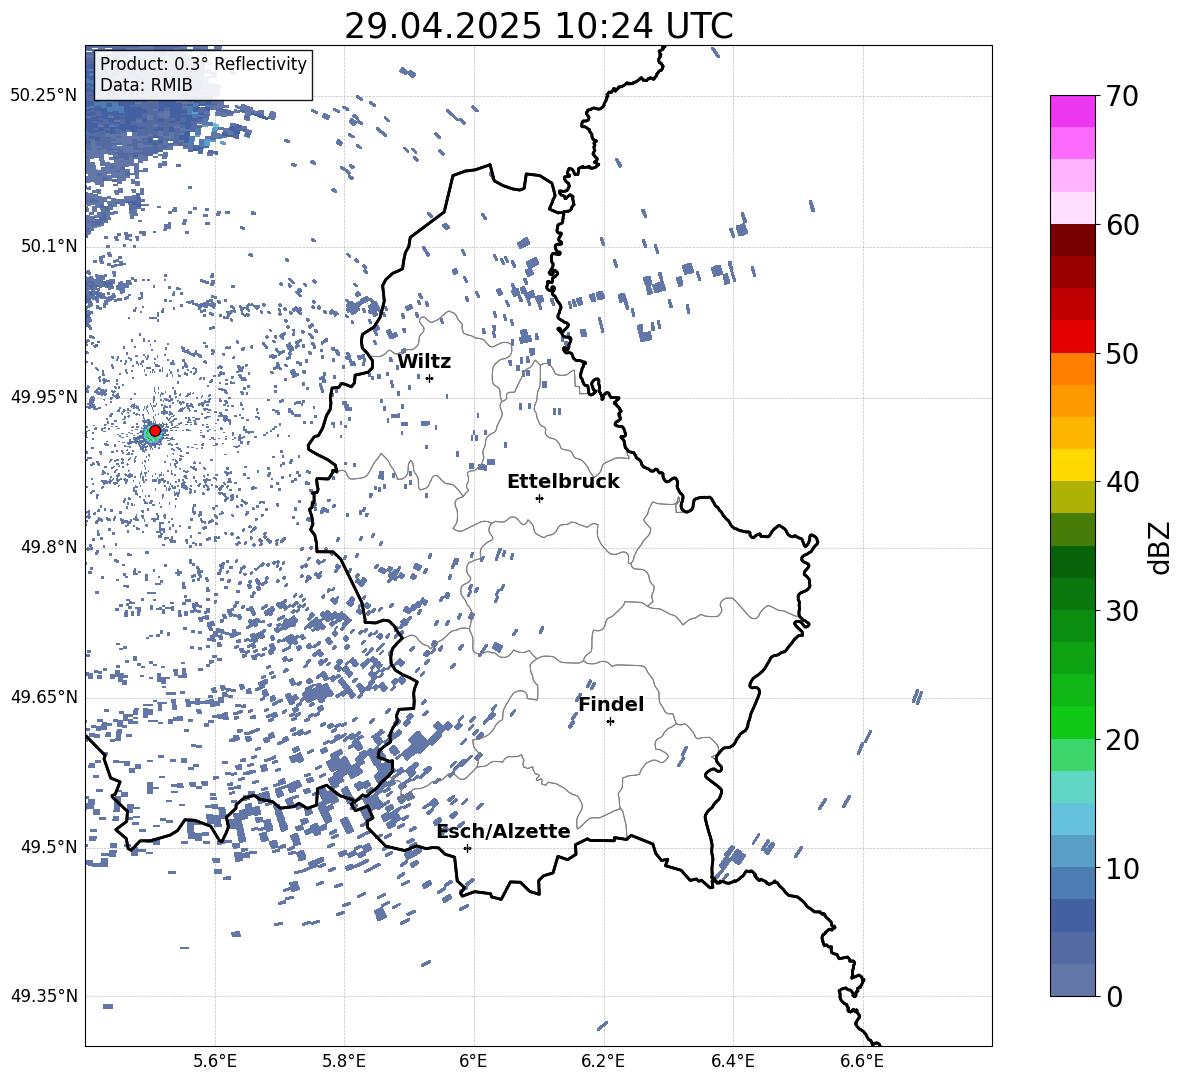
Task: Click the magenta 68-70 dBZ color band
Action: click(x=1073, y=112)
